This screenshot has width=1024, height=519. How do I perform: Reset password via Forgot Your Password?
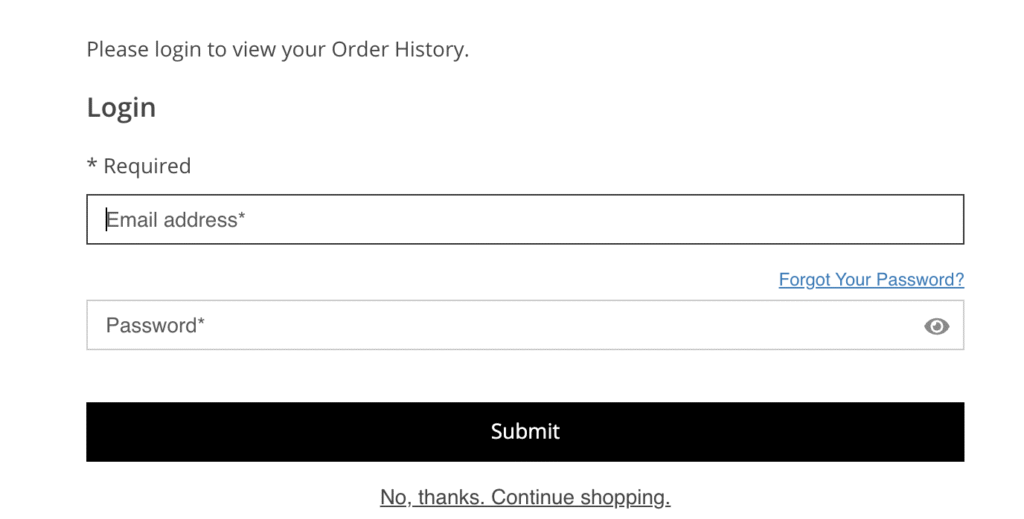click(871, 280)
